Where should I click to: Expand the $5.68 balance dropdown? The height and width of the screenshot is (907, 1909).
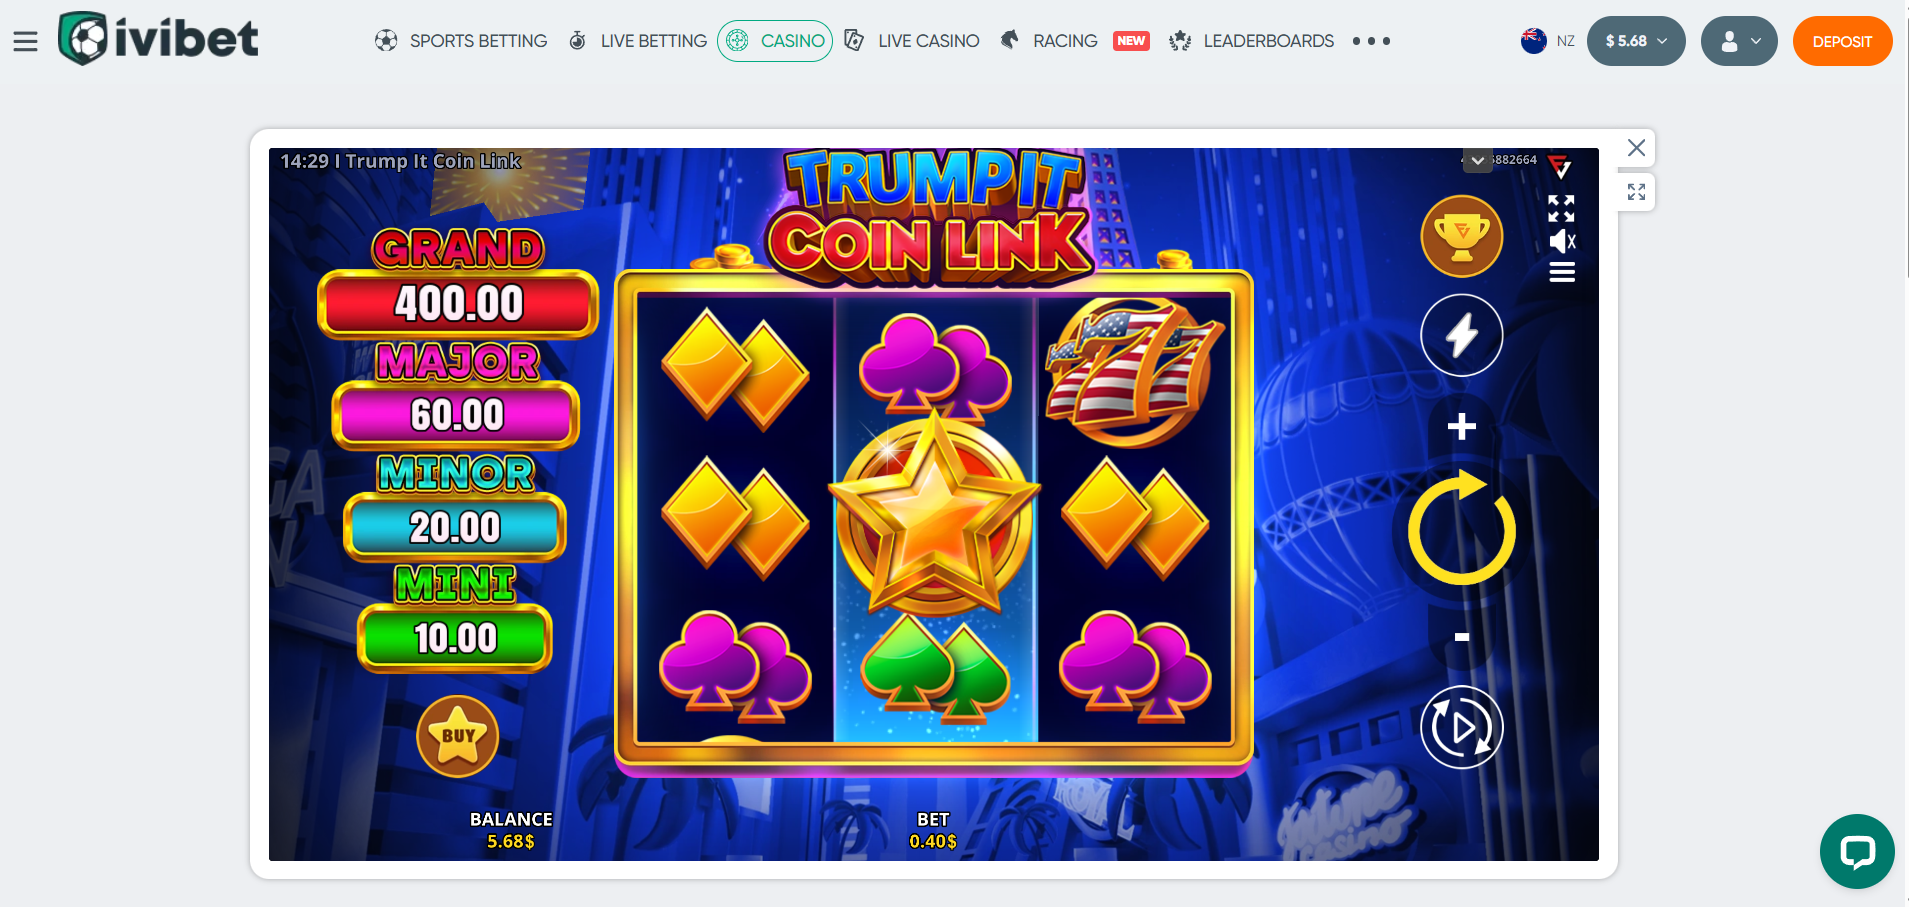[x=1636, y=41]
